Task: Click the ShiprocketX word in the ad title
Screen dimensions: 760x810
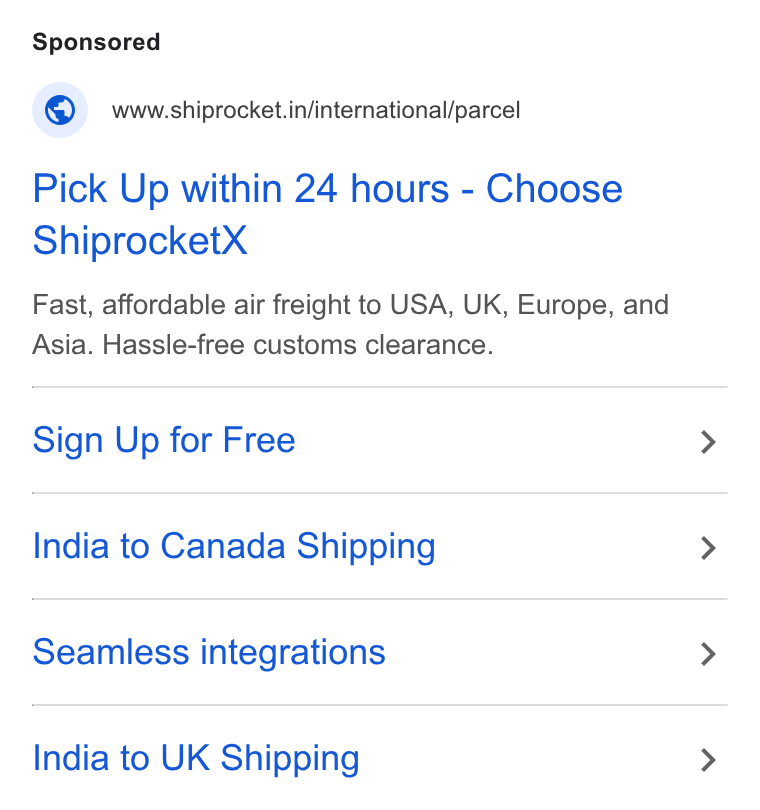Action: [140, 240]
